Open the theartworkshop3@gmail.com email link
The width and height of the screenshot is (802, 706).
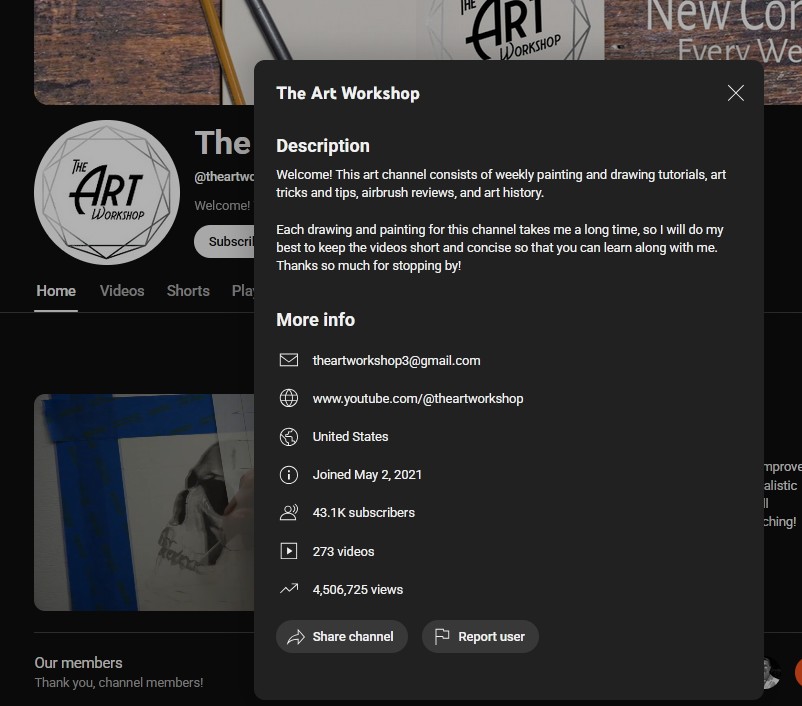coord(396,361)
